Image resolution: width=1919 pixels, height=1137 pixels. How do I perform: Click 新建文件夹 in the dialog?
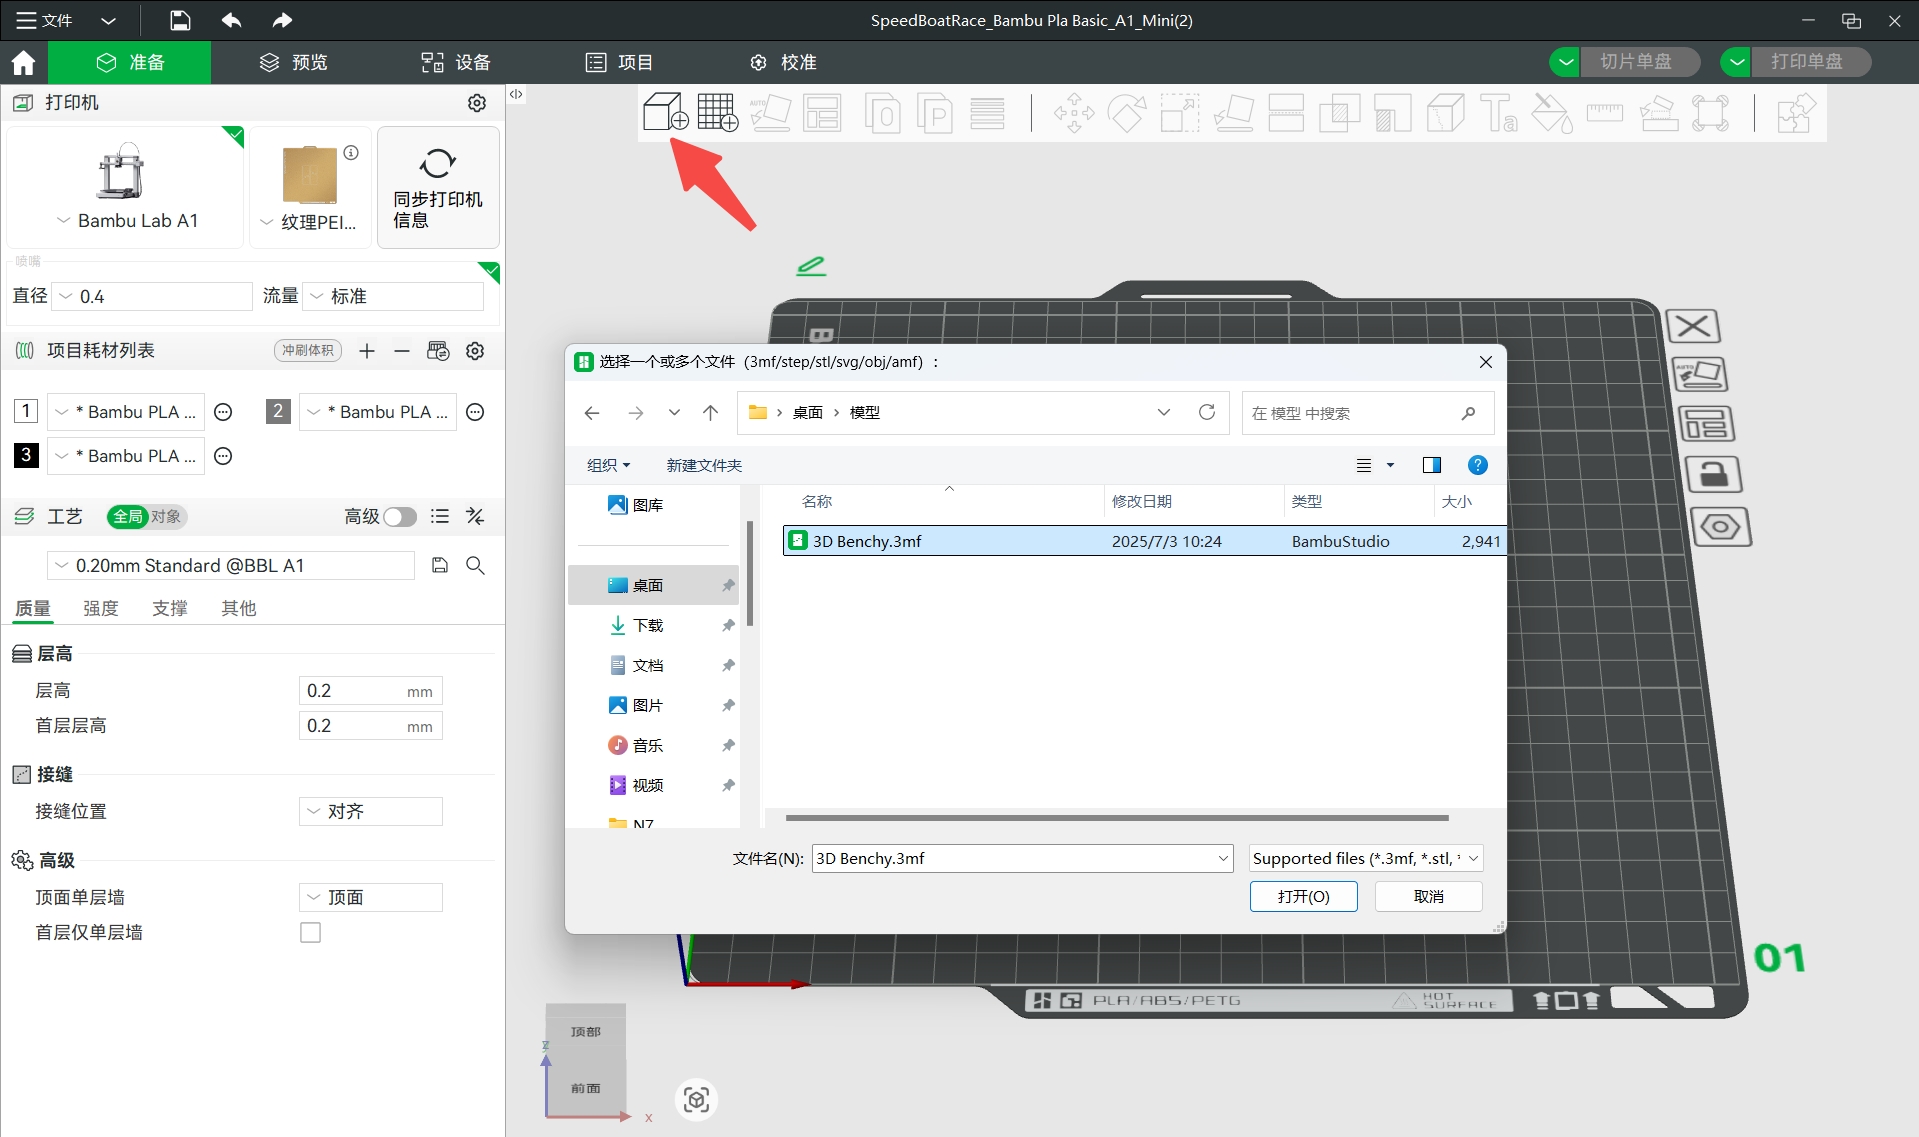tap(704, 465)
